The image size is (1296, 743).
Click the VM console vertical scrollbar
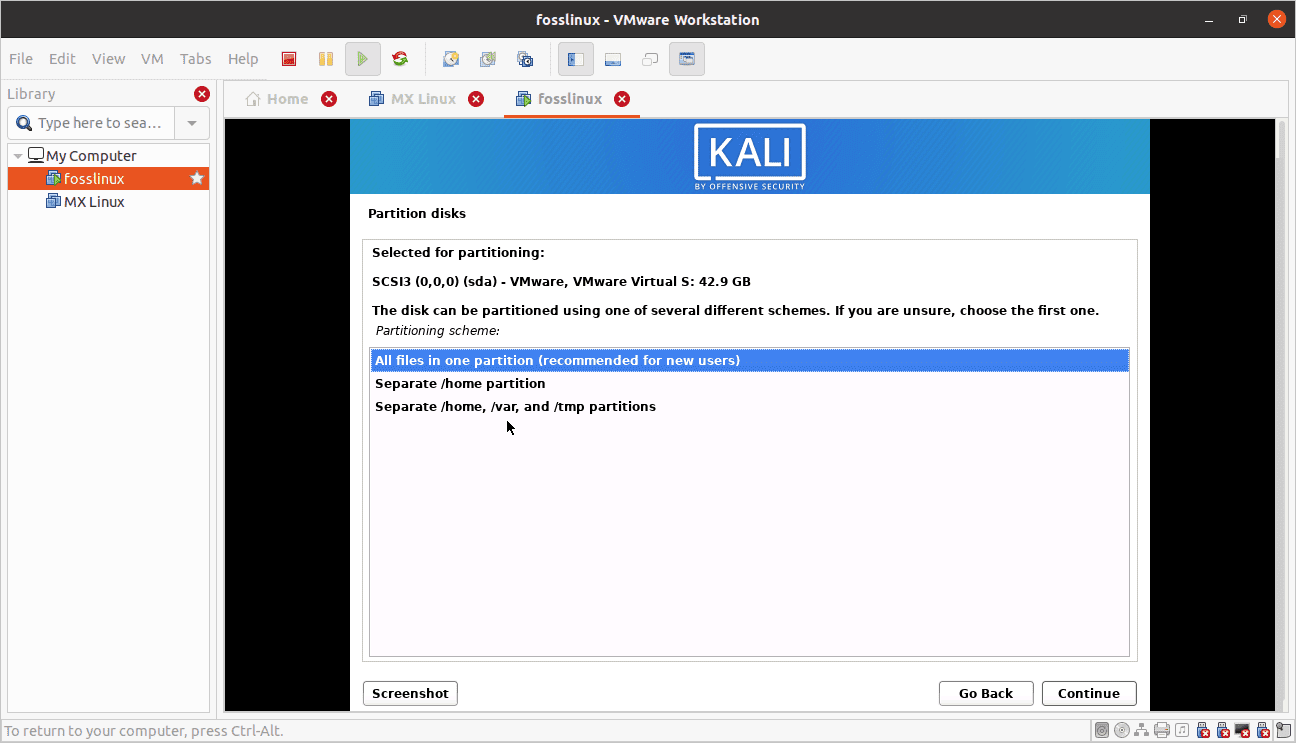[x=1280, y=415]
